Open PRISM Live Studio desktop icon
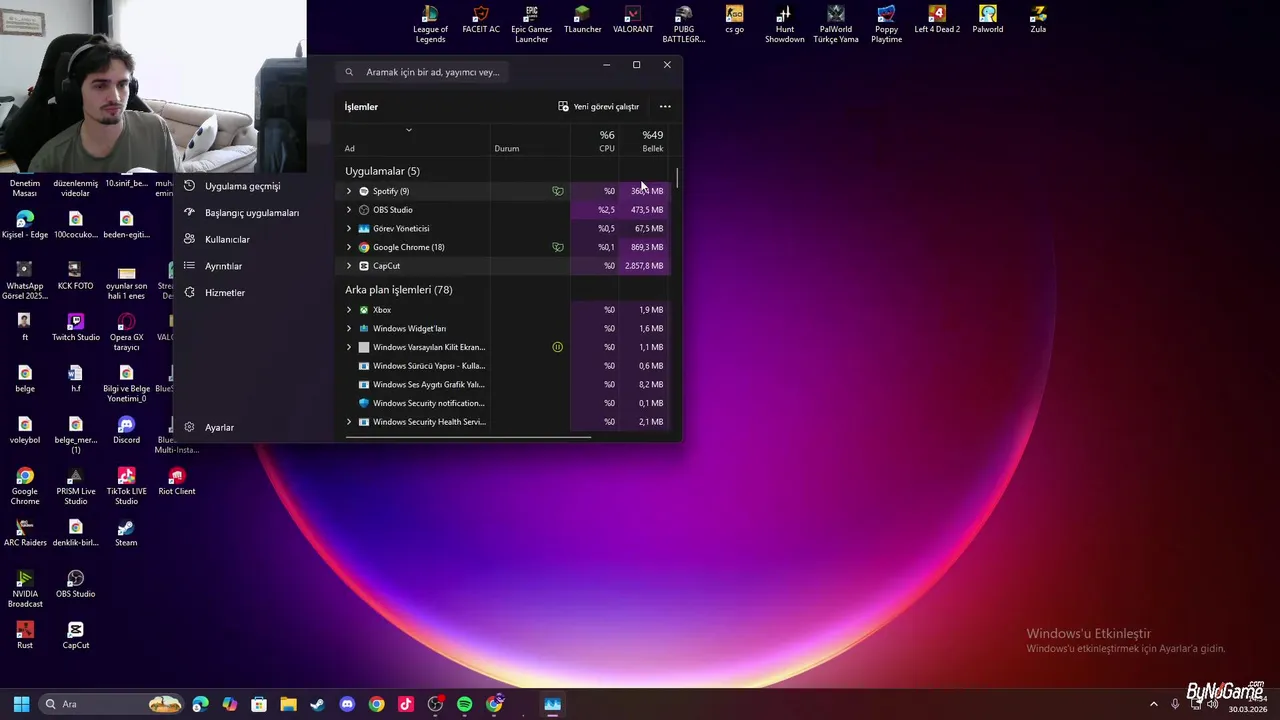 point(76,486)
